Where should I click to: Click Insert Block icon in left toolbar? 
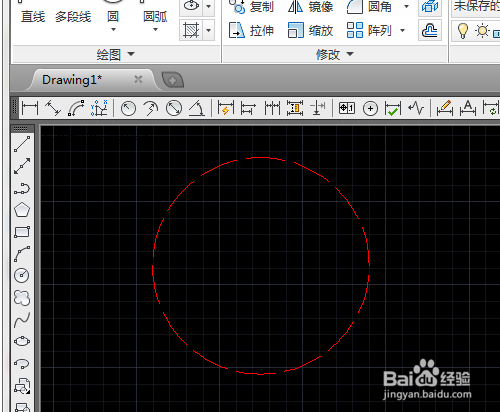pos(22,386)
